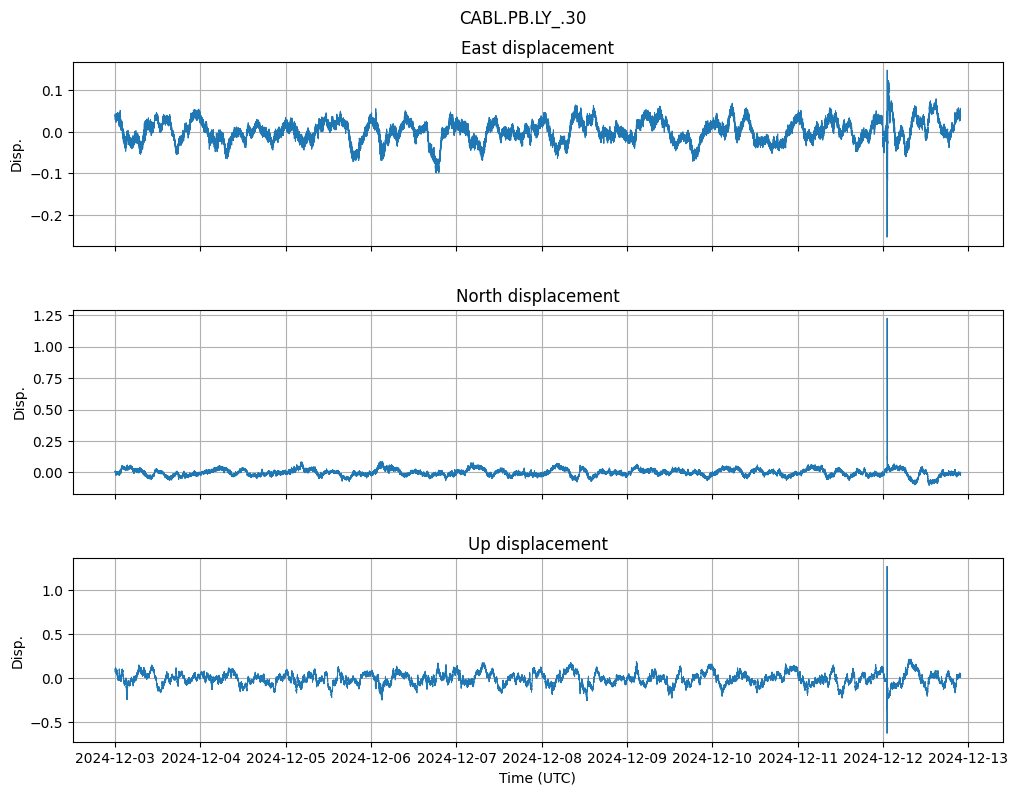Click the North displacement subplot title
Viewport: 1018px width, 795px height.
[537, 296]
